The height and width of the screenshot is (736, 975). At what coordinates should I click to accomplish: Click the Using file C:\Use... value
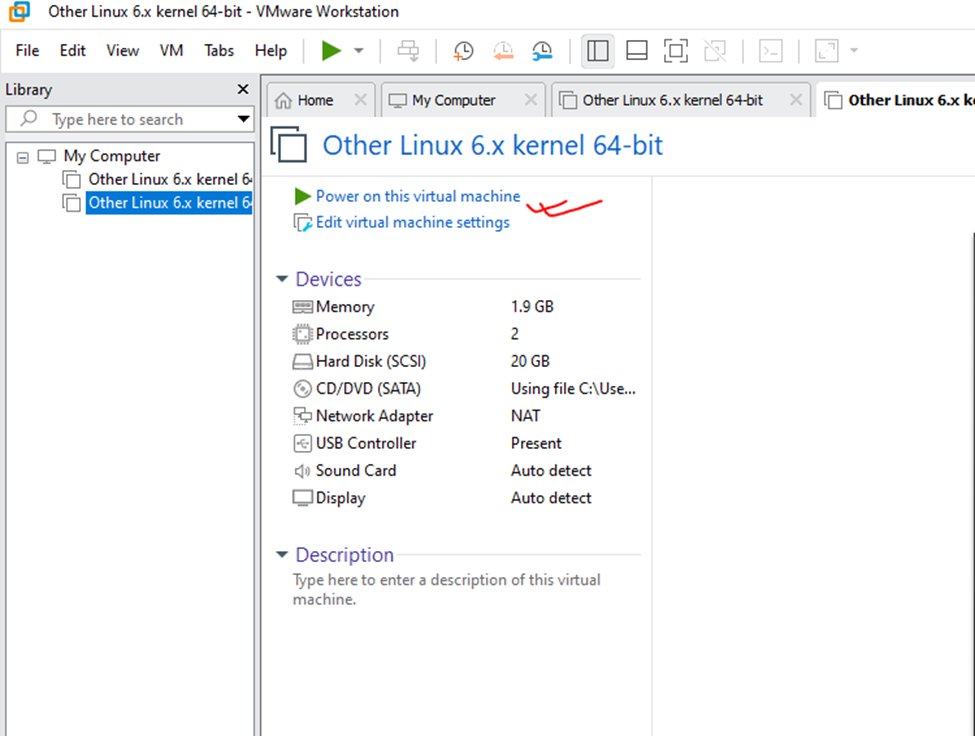[573, 389]
